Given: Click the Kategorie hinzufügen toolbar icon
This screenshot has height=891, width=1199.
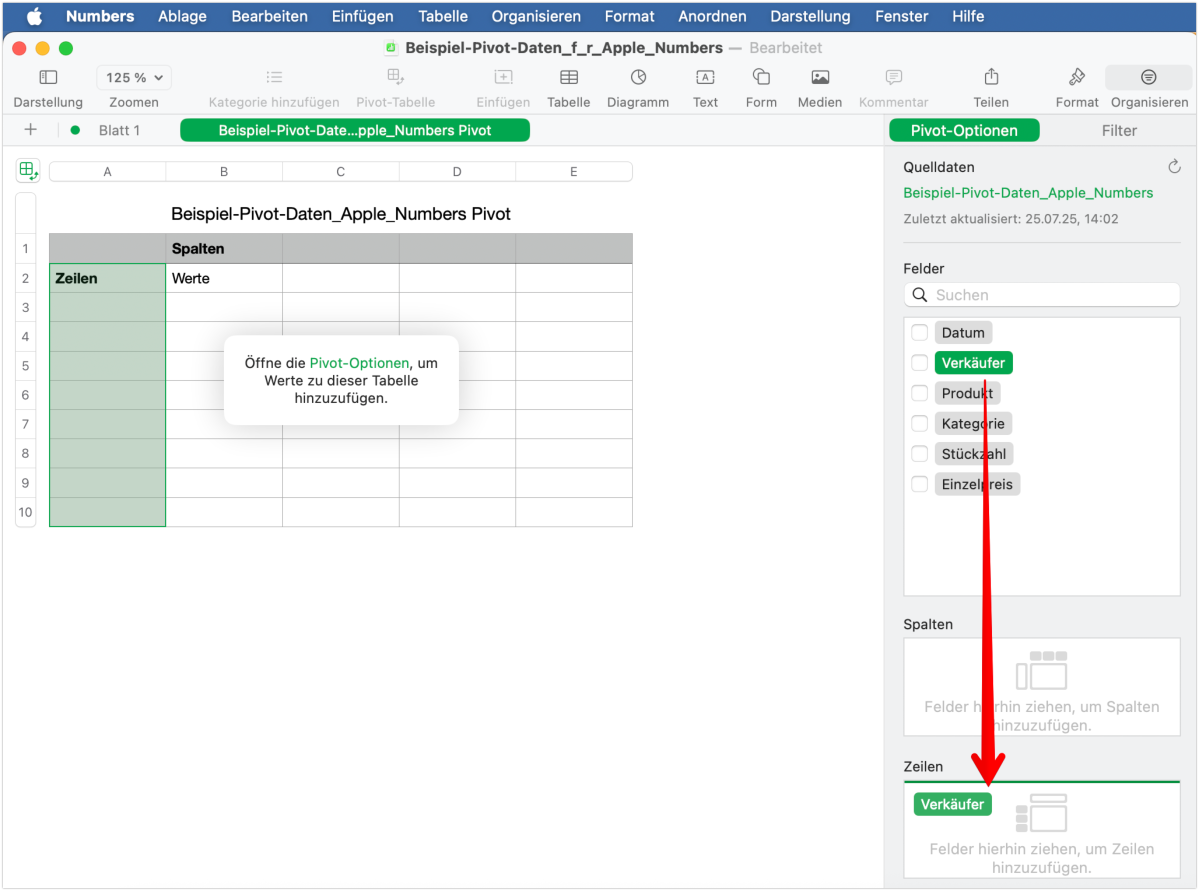Looking at the screenshot, I should (274, 77).
